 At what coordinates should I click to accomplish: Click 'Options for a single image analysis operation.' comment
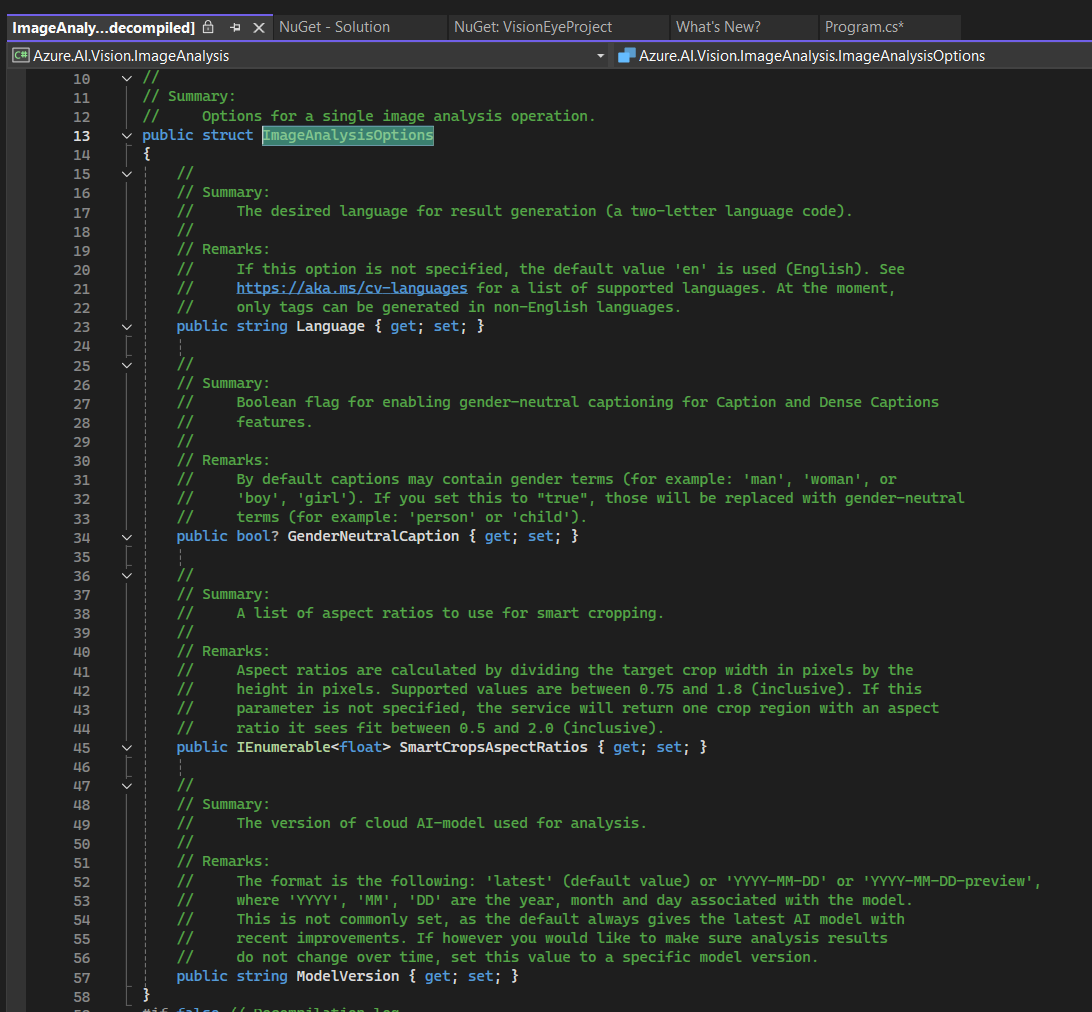click(x=398, y=116)
